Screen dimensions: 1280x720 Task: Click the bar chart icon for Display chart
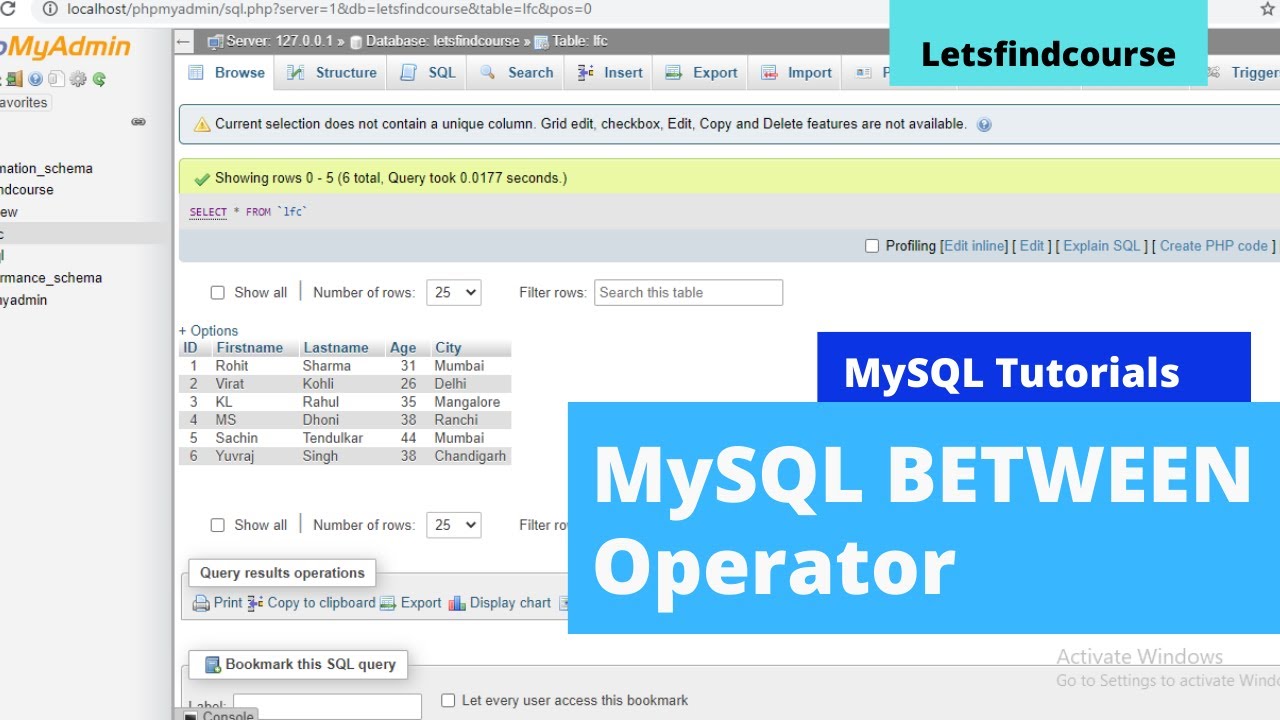(x=457, y=603)
